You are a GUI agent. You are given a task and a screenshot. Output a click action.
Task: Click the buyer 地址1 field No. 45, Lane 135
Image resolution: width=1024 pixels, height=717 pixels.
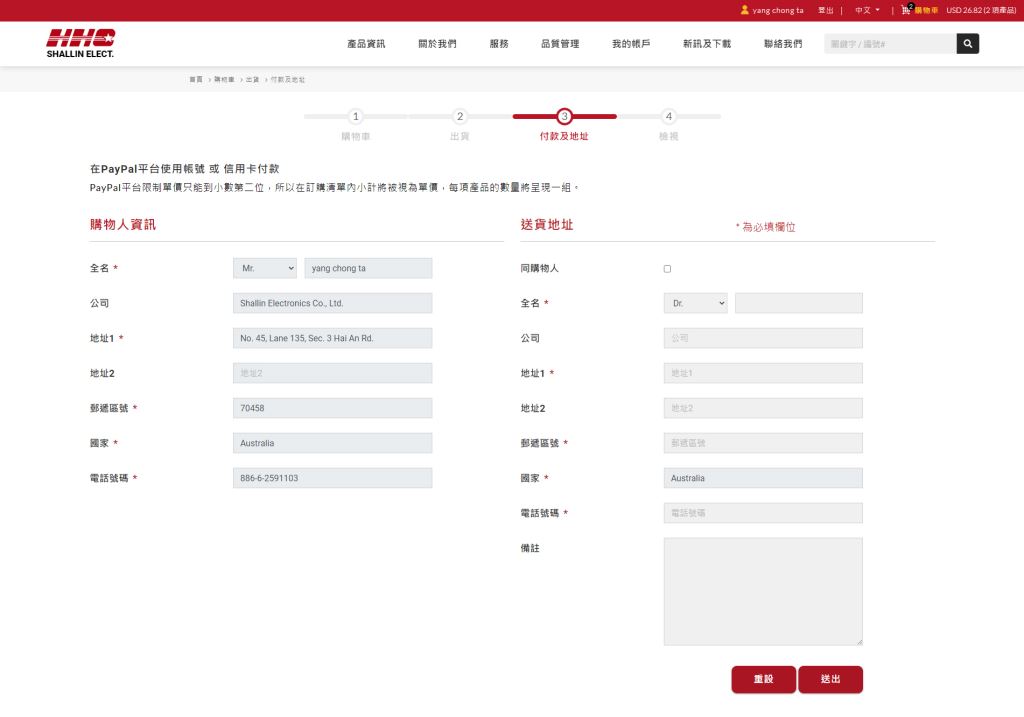tap(332, 338)
